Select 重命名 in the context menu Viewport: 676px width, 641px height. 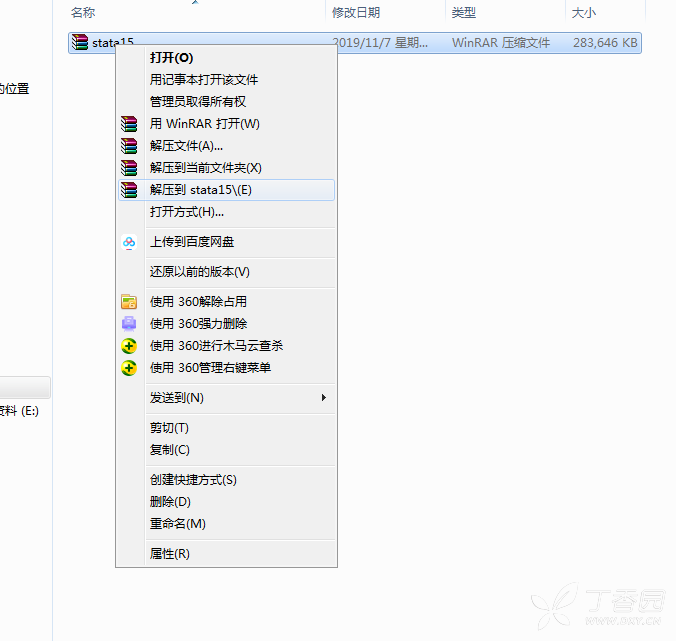(178, 524)
